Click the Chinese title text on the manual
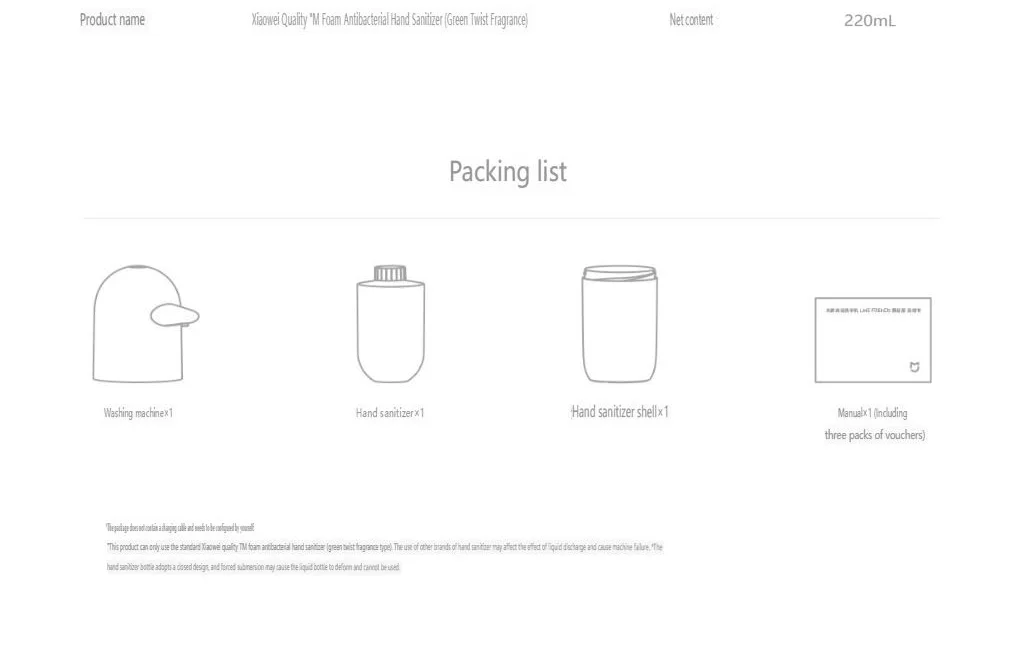Screen dimensions: 1024x651 [x=873, y=310]
